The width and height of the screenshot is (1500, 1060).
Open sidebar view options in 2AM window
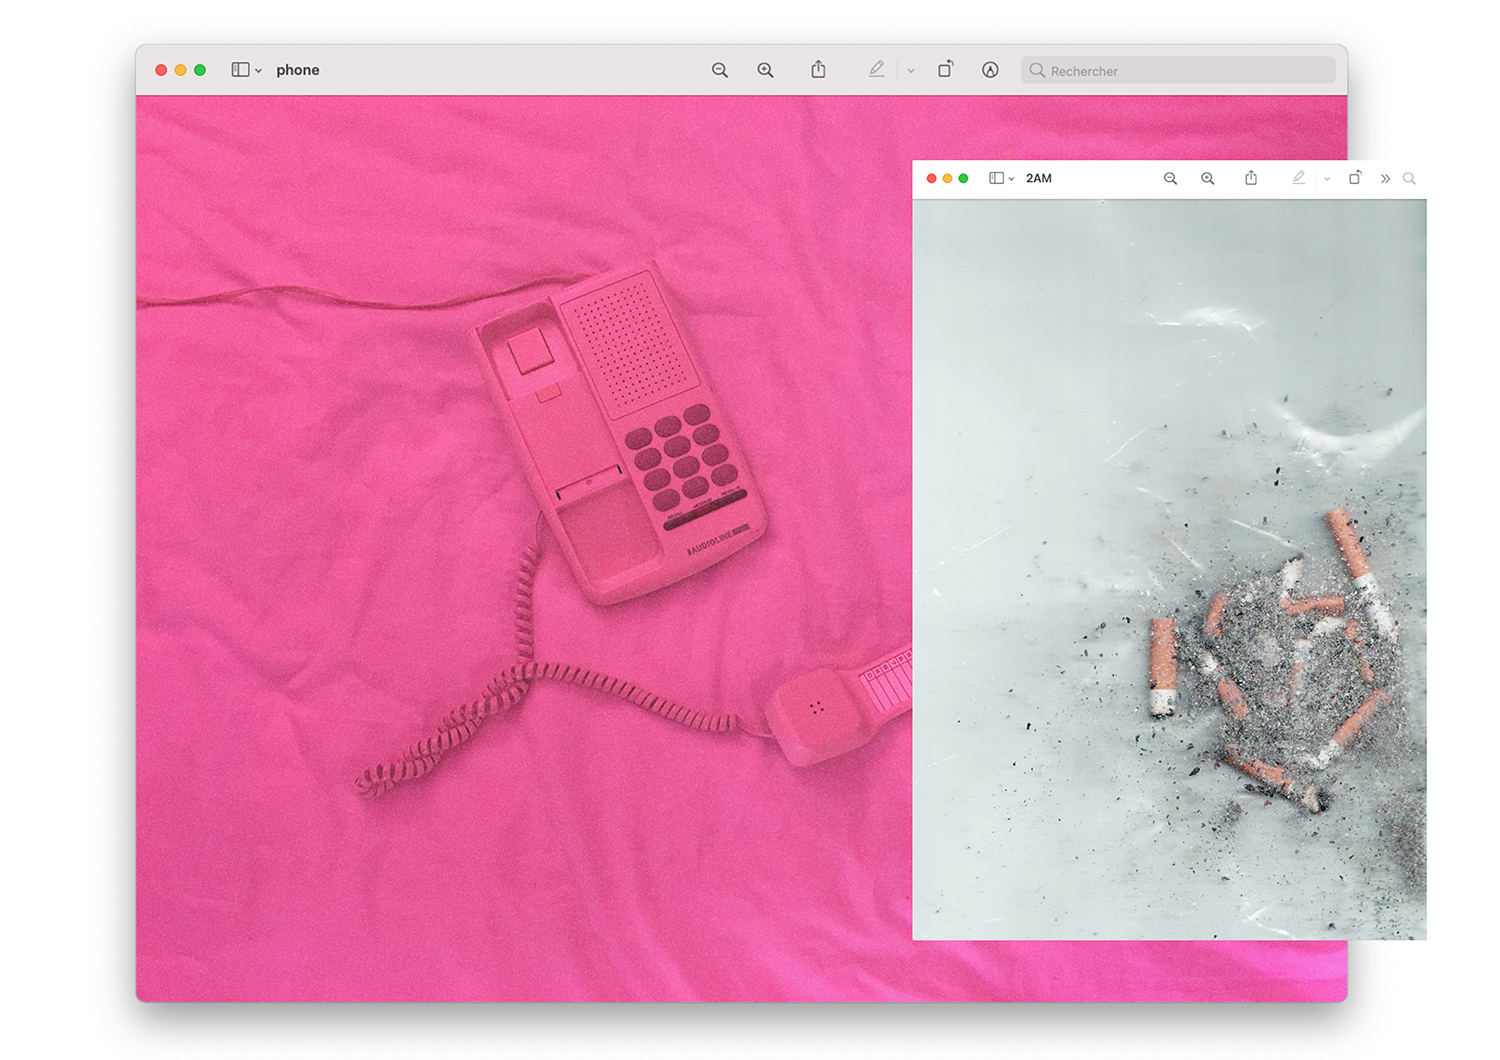click(1012, 179)
